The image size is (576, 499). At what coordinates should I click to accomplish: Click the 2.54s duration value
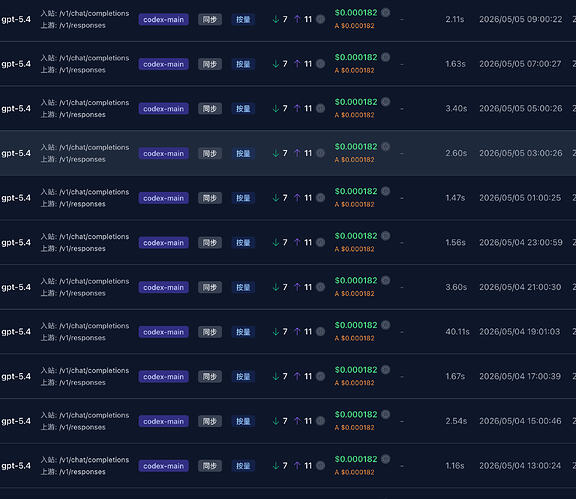coord(456,421)
